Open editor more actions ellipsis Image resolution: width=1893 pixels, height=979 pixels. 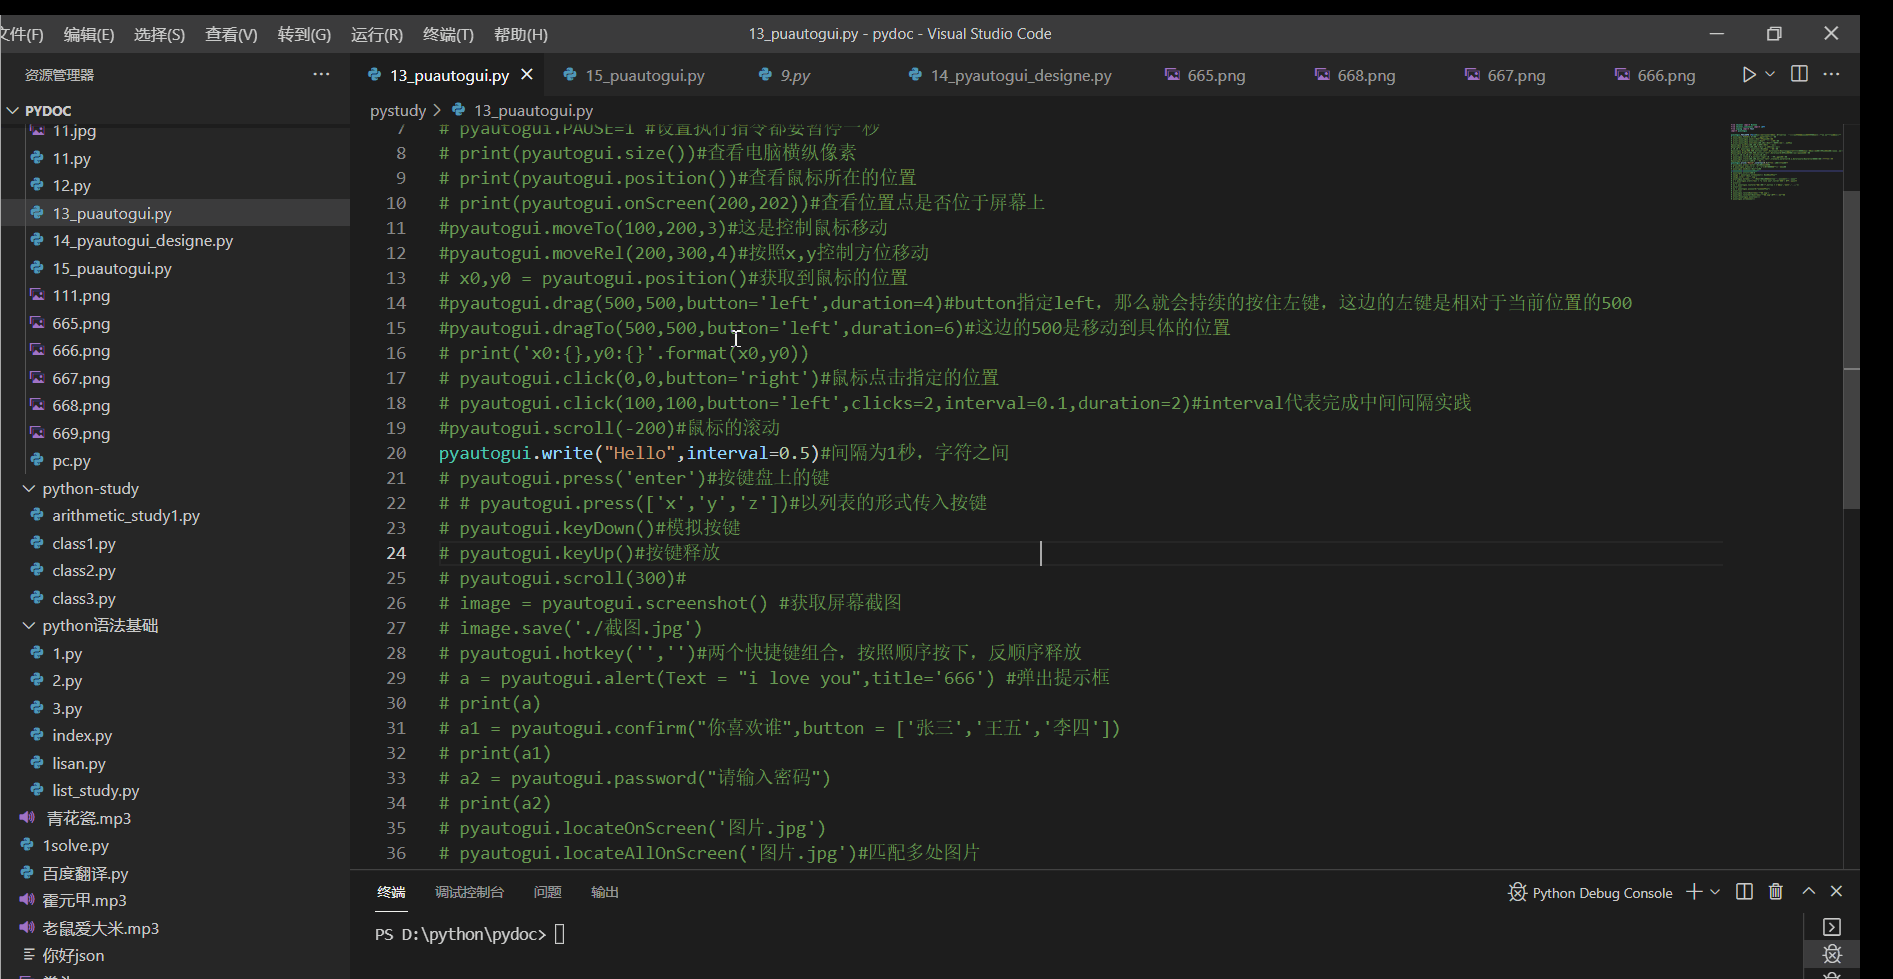point(1831,74)
